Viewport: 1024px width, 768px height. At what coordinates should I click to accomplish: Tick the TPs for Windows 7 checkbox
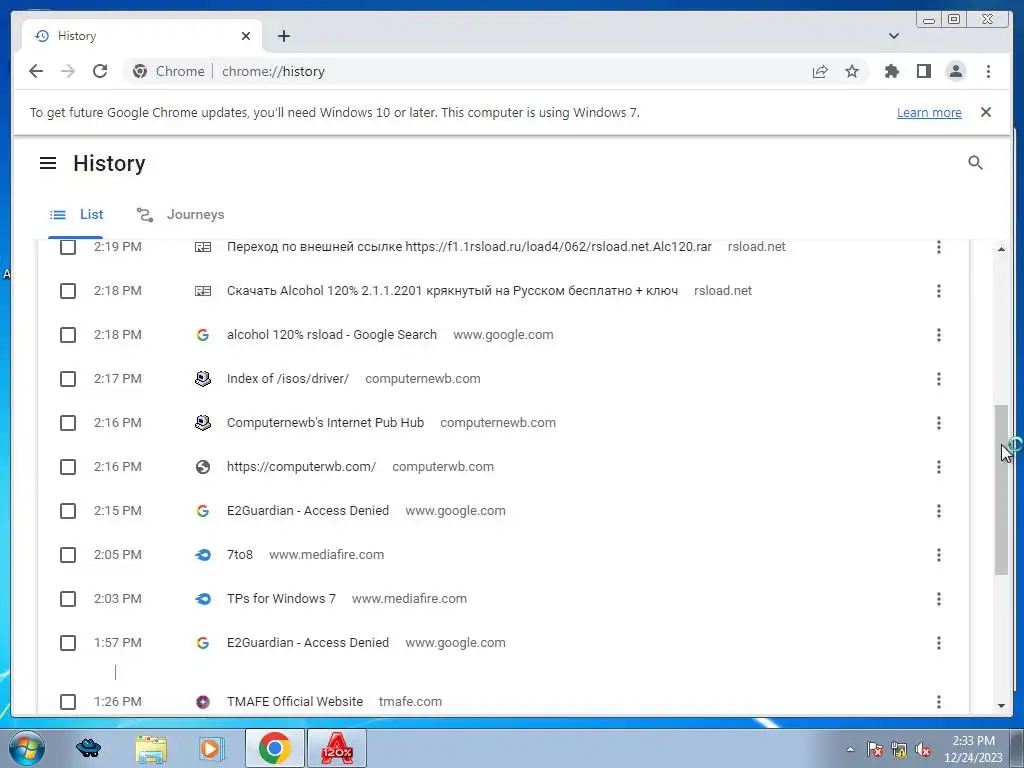(x=68, y=599)
